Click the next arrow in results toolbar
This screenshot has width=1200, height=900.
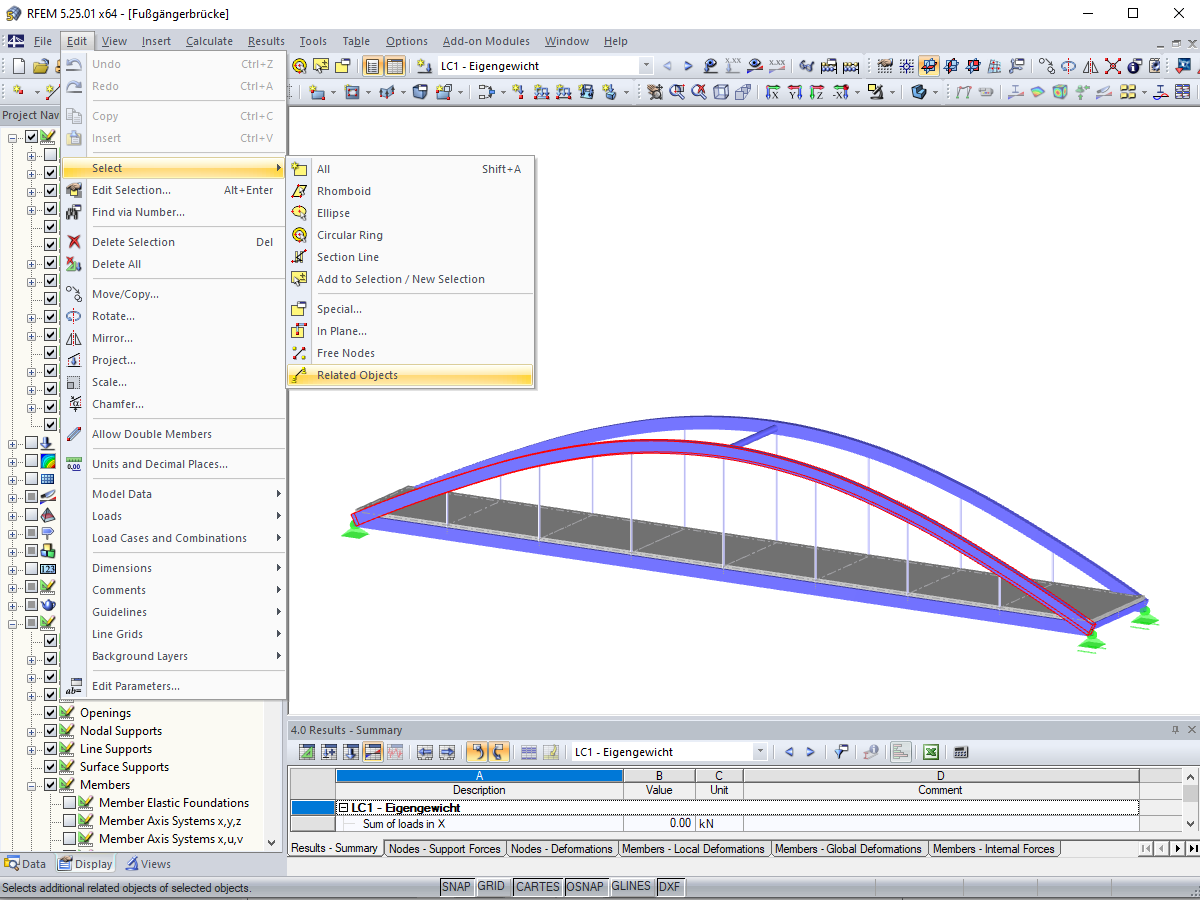pos(811,752)
